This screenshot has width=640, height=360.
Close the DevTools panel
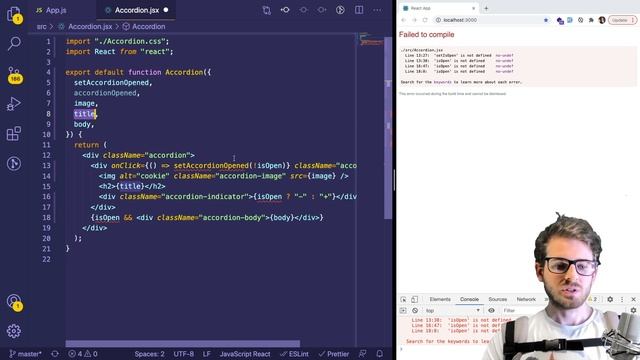633,299
